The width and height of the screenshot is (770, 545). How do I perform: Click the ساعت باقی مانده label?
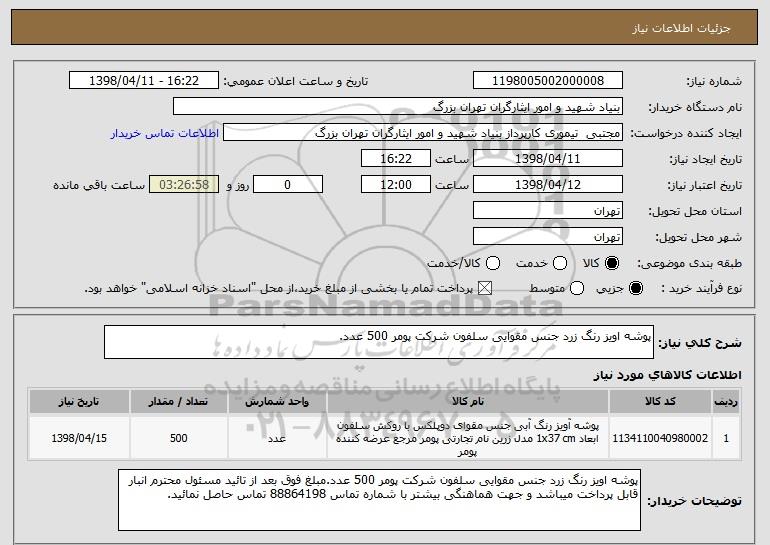point(99,185)
